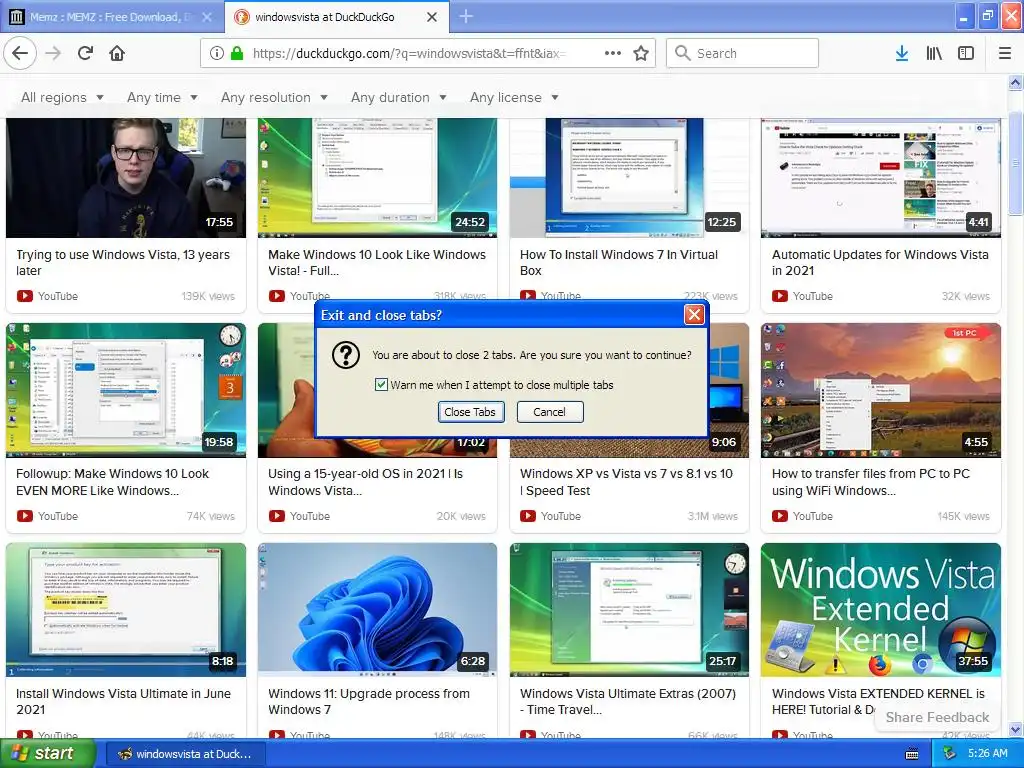Viewport: 1024px width, 768px height.
Task: Open the Any time filter dropdown
Action: coord(162,97)
